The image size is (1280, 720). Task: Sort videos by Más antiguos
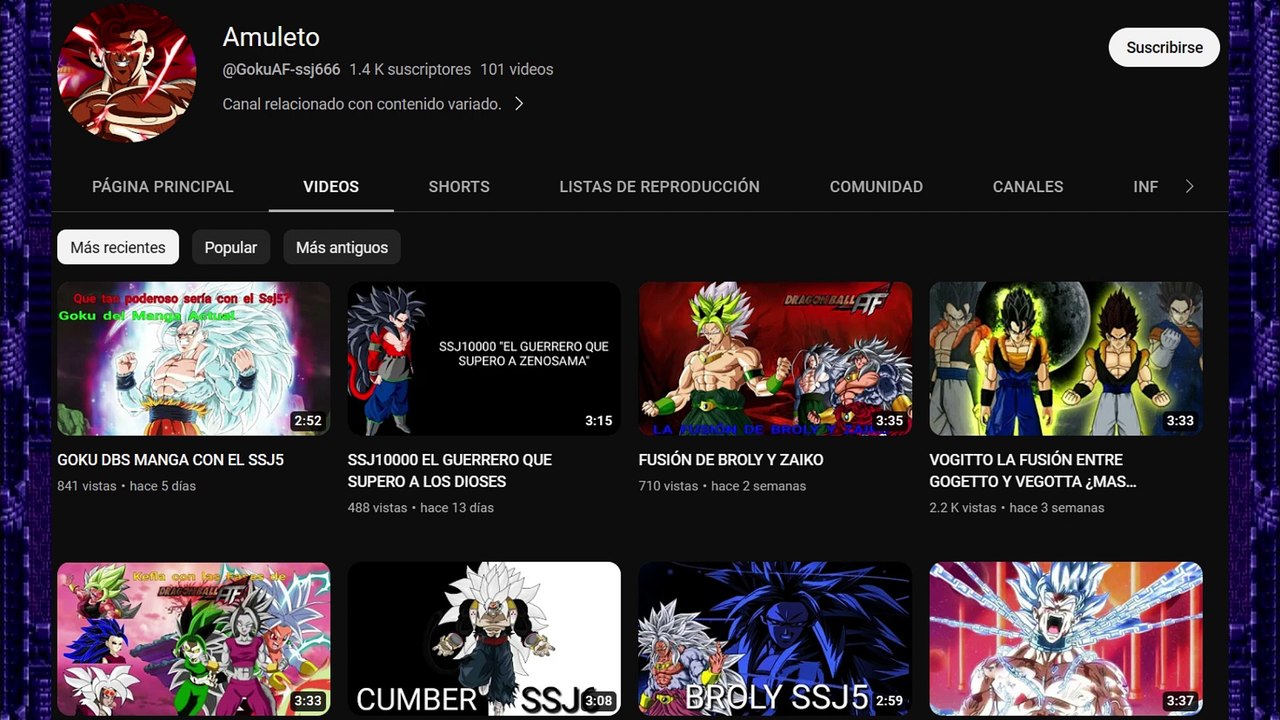click(342, 247)
